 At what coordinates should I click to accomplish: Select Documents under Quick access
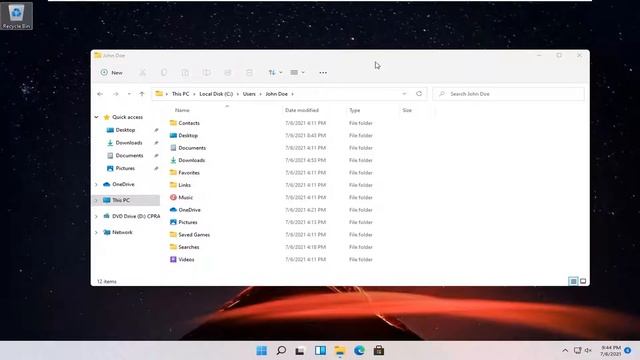[129, 156]
